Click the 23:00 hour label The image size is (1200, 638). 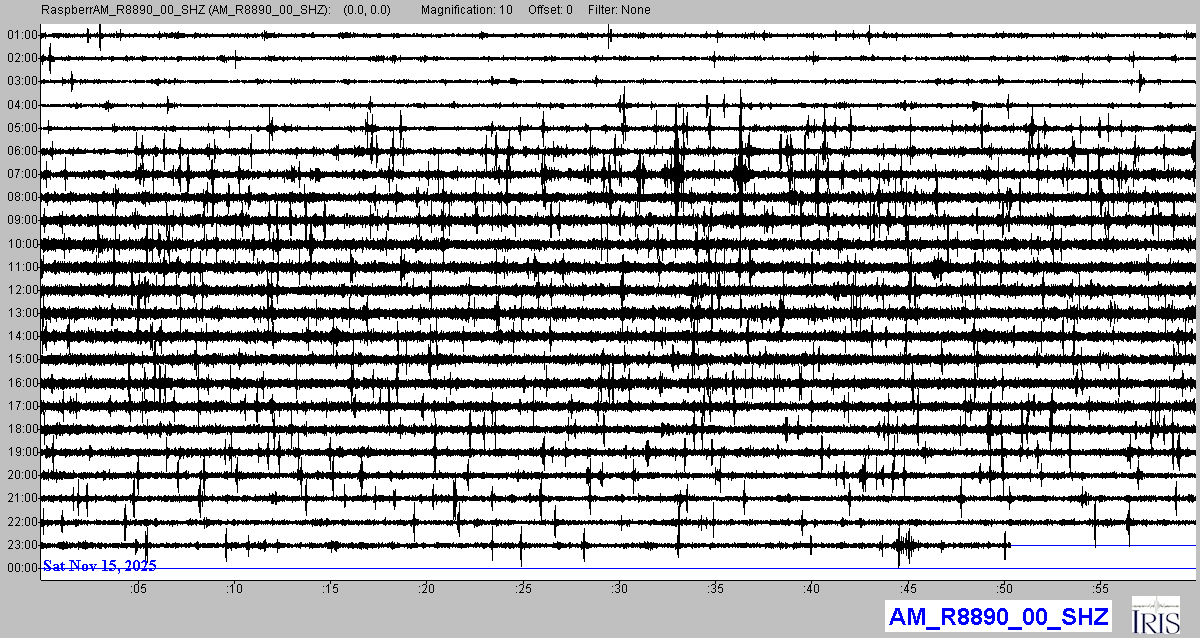point(22,545)
